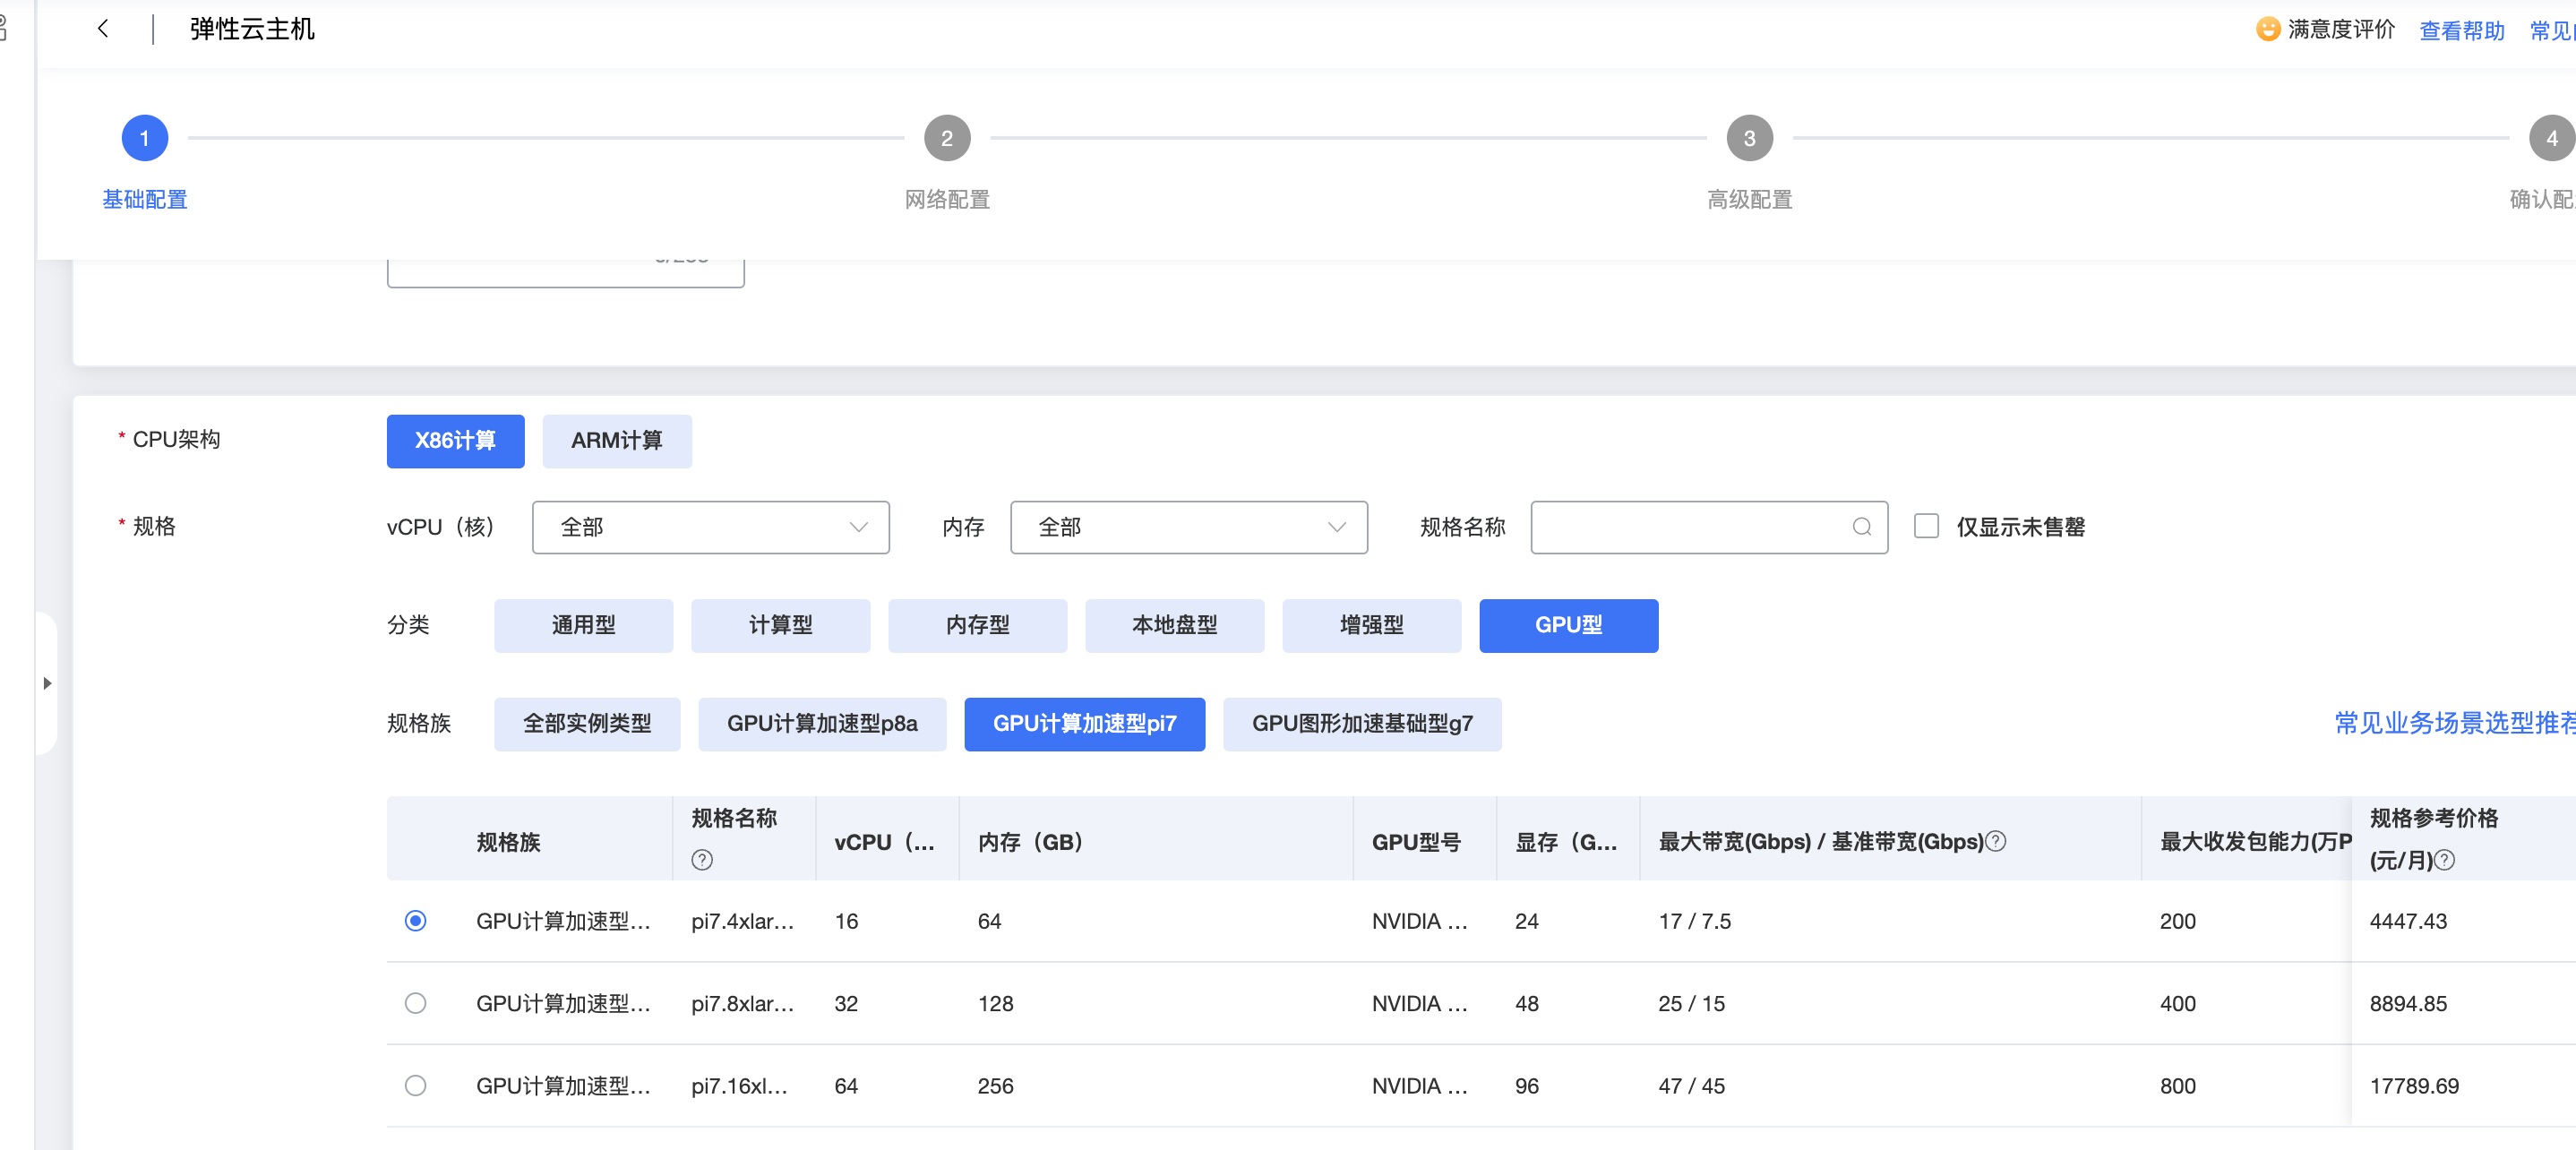Select X86计算 CPU architecture
This screenshot has height=1150, width=2576.
point(455,441)
